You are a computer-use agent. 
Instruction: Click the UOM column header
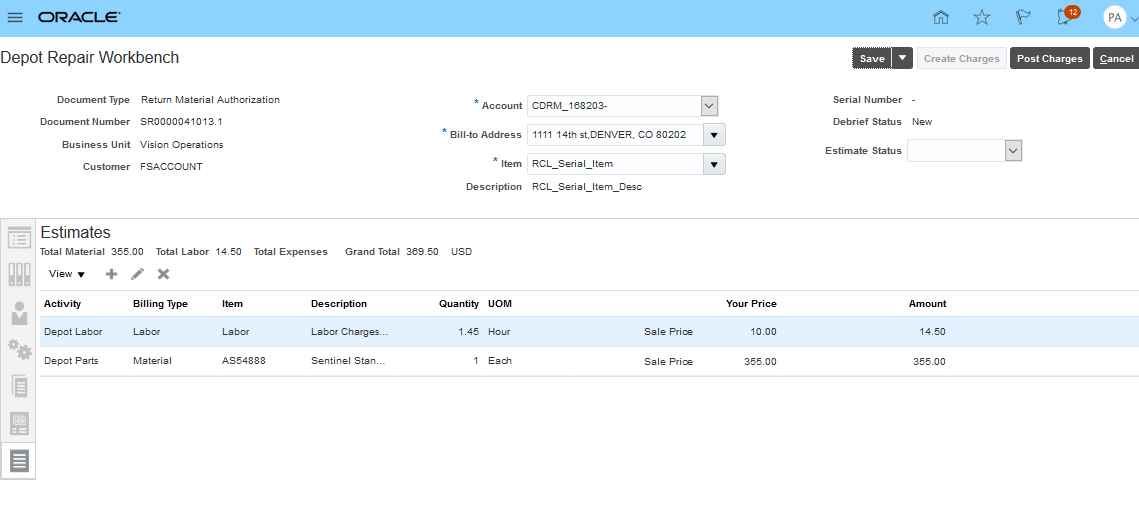[500, 304]
